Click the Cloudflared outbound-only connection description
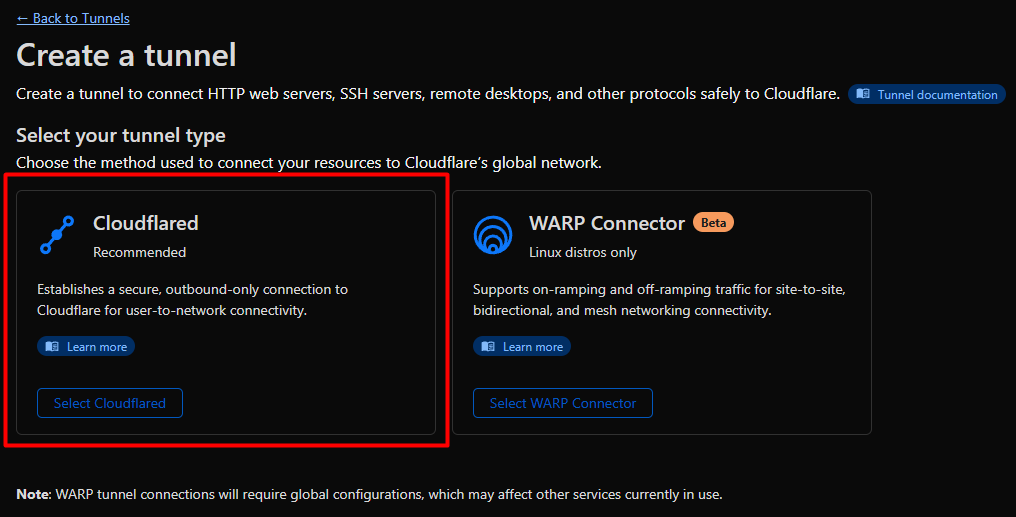The image size is (1016, 517). [192, 300]
